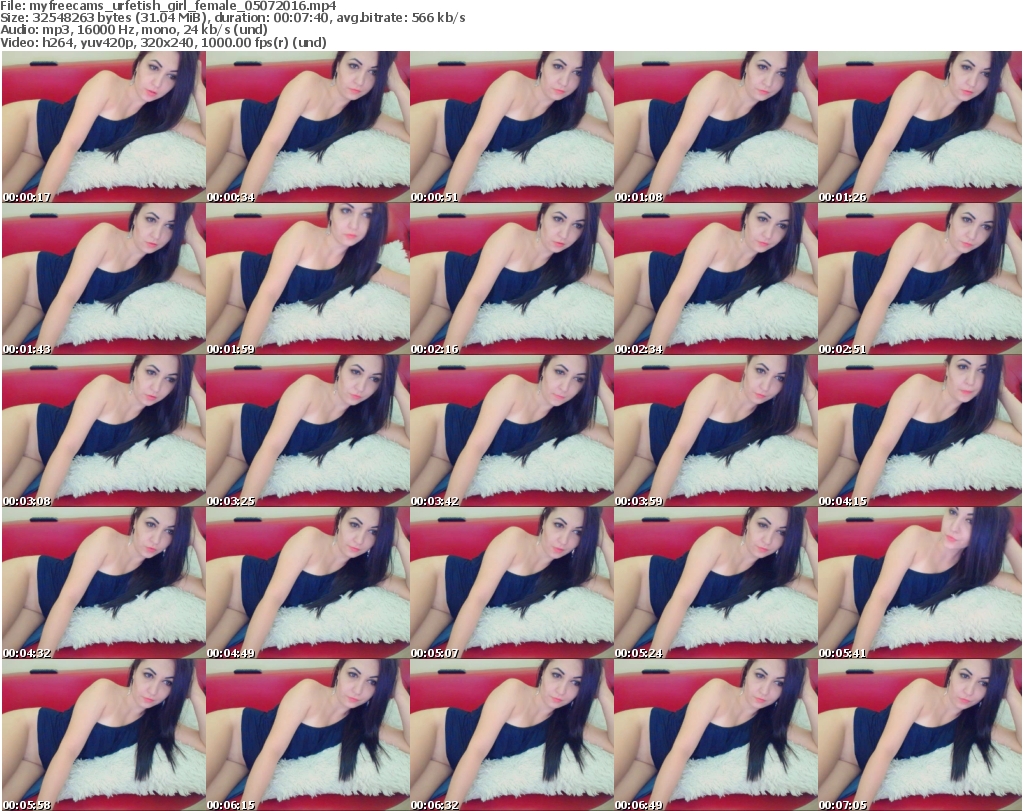Open the frame stamped 00:02:16
This screenshot has width=1024, height=811.
512,279
